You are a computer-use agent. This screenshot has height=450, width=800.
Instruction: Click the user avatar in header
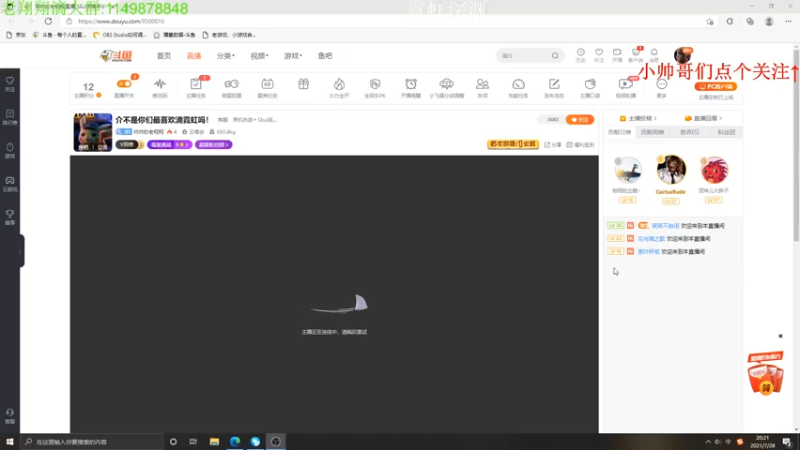pyautogui.click(x=682, y=55)
